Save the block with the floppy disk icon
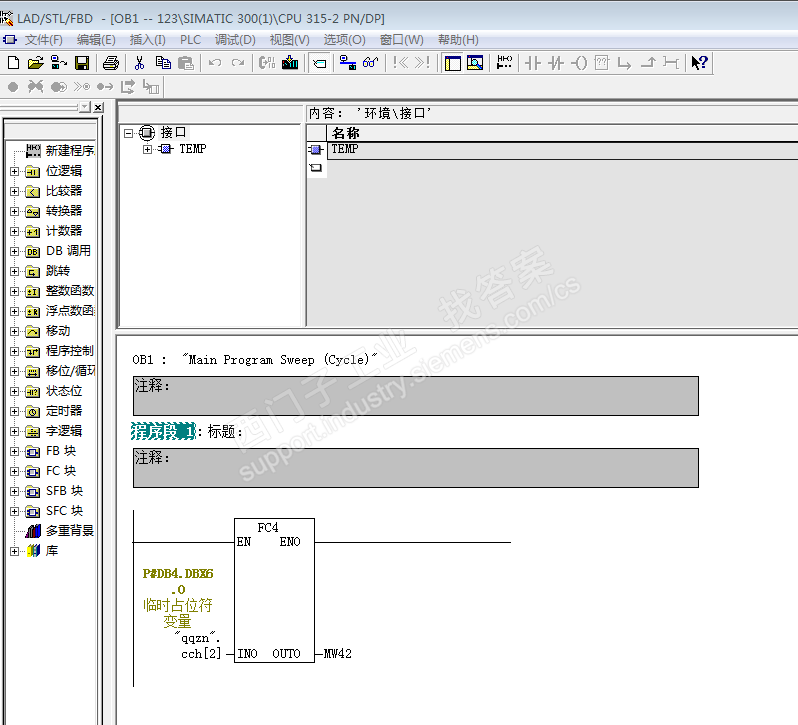The height and width of the screenshot is (725, 798). (81, 63)
